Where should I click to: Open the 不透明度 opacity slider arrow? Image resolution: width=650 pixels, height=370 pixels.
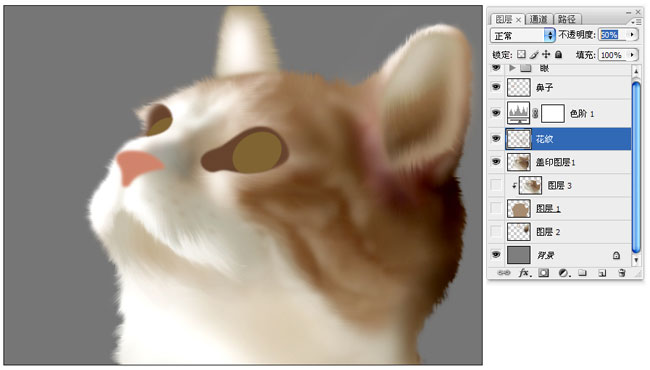(632, 35)
